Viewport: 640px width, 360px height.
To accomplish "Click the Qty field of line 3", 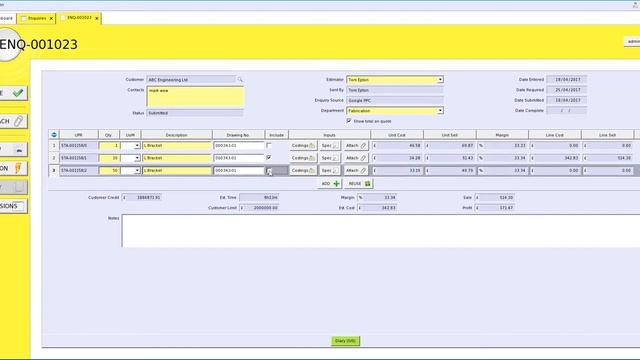I will coord(109,171).
